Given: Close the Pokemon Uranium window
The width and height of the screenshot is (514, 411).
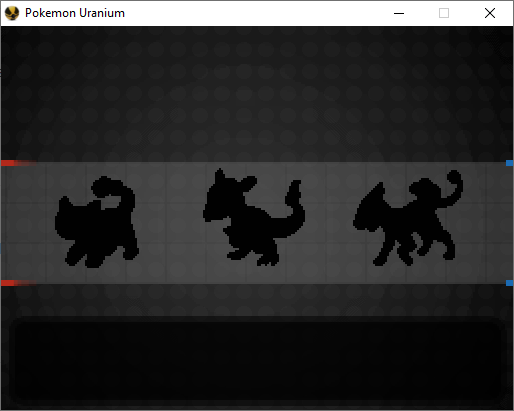Looking at the screenshot, I should 490,13.
